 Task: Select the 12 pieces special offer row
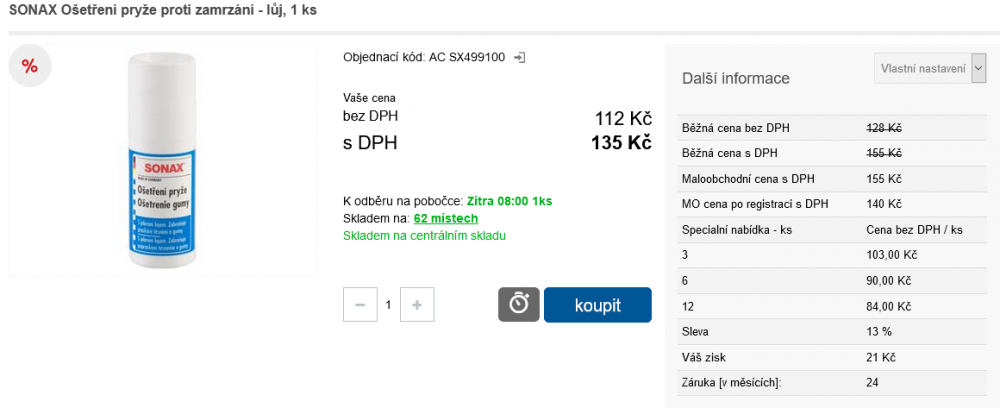click(x=832, y=306)
